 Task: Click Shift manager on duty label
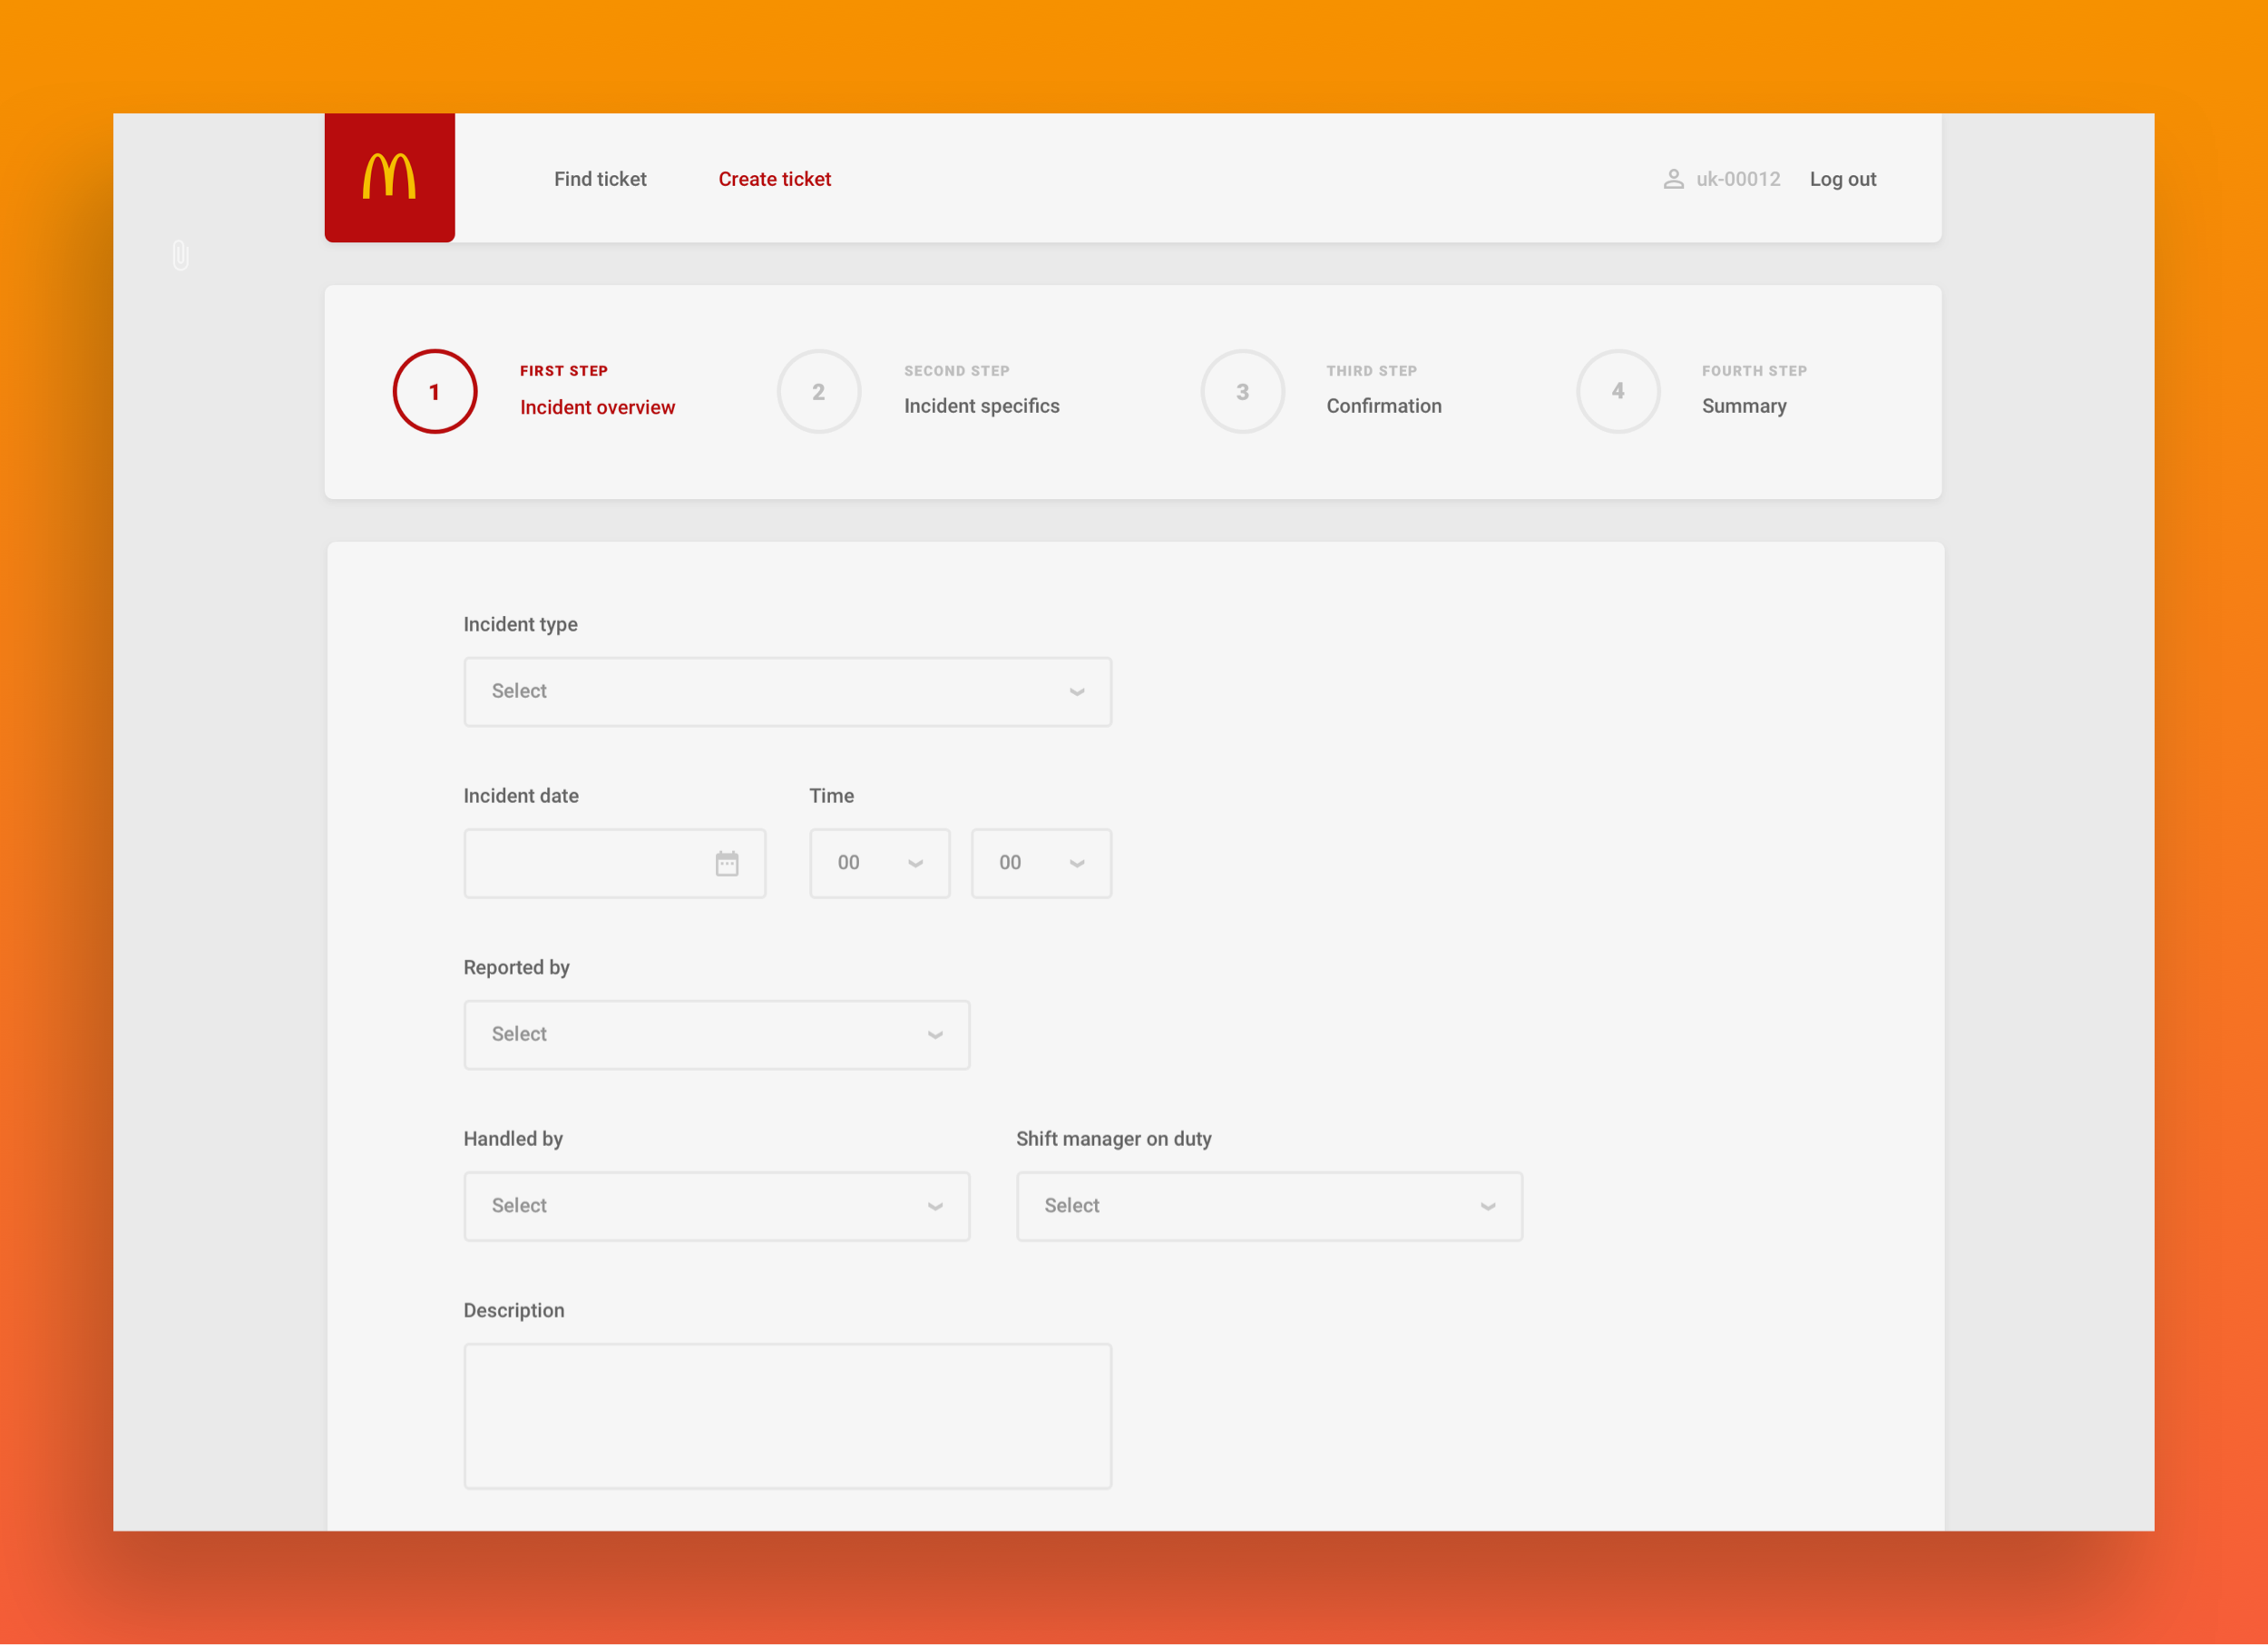tap(1114, 1139)
